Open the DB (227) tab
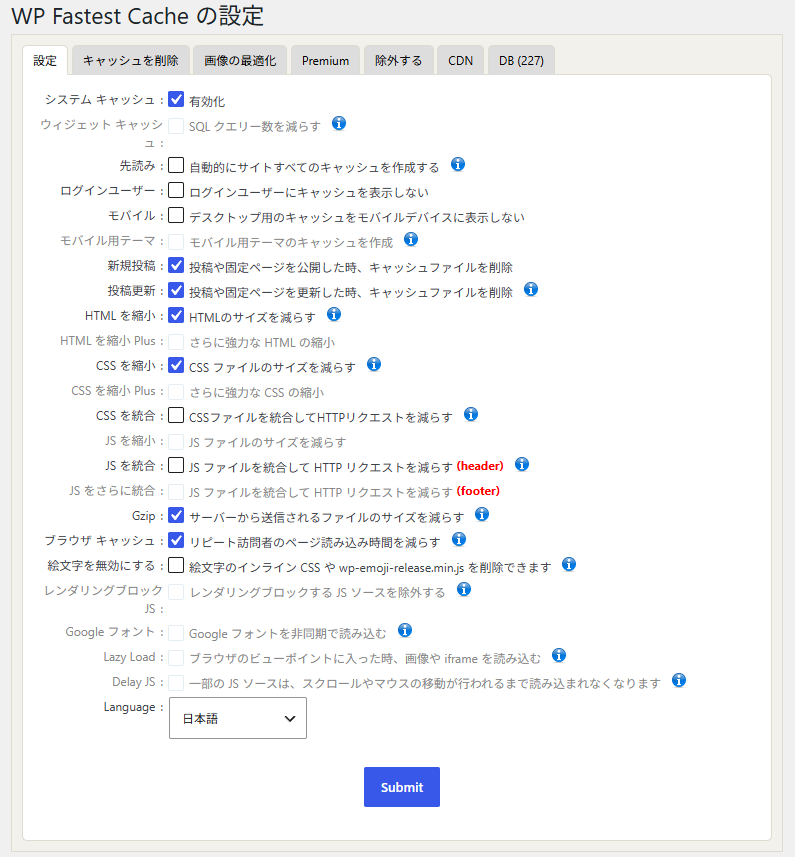Viewport: 795px width, 857px height. [x=521, y=60]
